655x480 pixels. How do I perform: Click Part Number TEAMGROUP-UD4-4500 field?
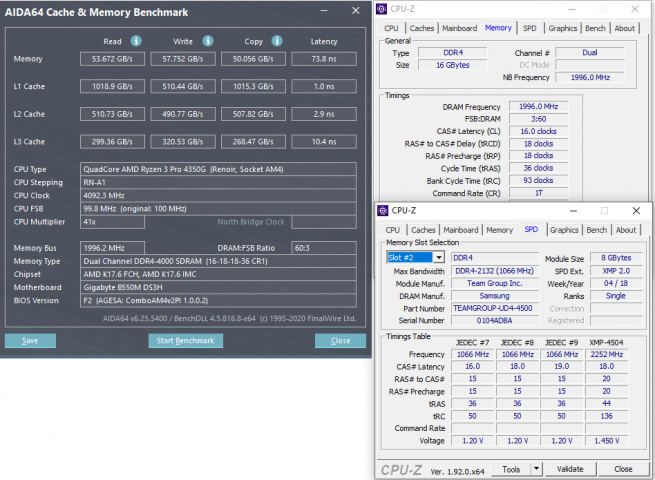tap(495, 308)
